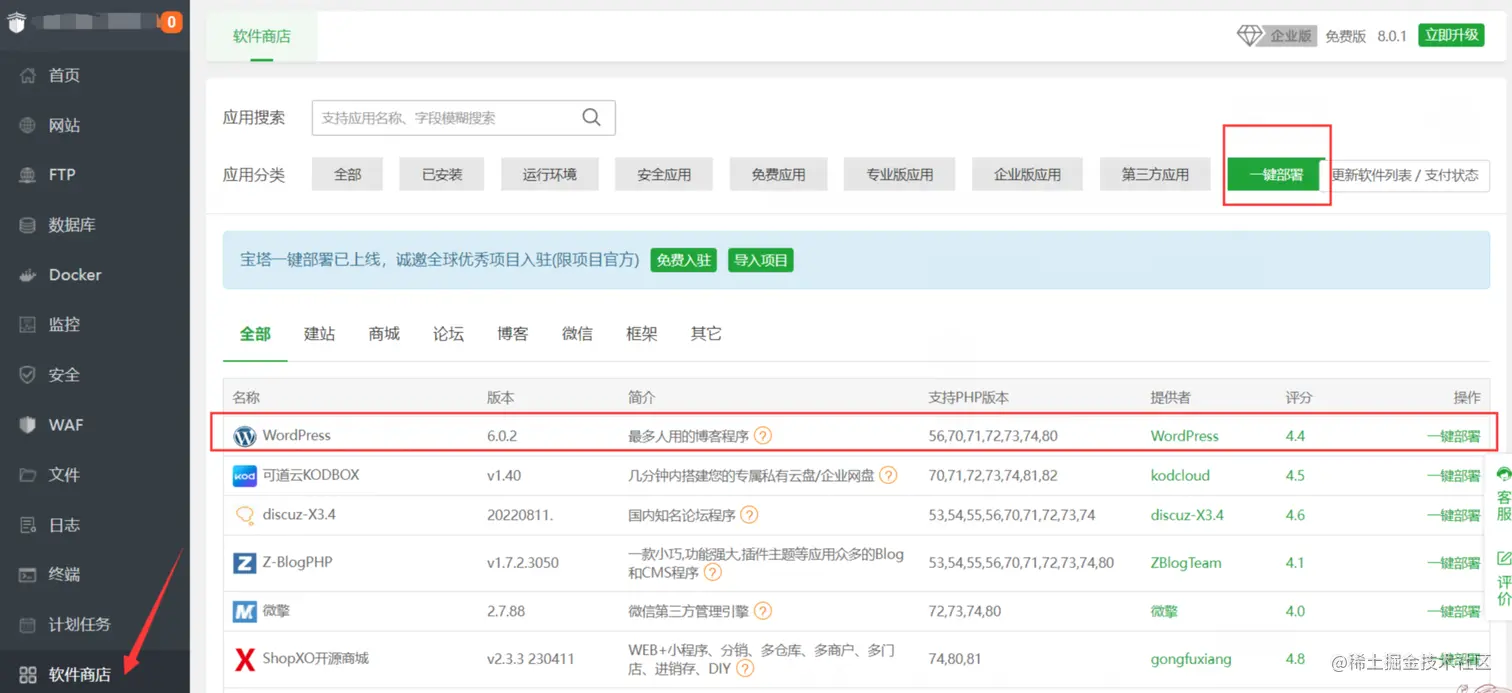Click the Docker whale icon
The image size is (1512, 693).
pos(28,275)
